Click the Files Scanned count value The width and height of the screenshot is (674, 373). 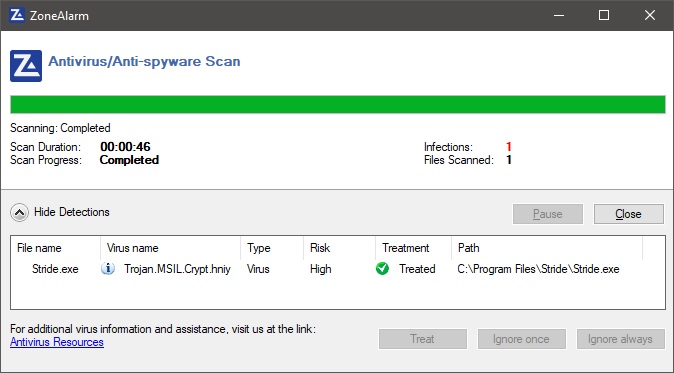509,160
